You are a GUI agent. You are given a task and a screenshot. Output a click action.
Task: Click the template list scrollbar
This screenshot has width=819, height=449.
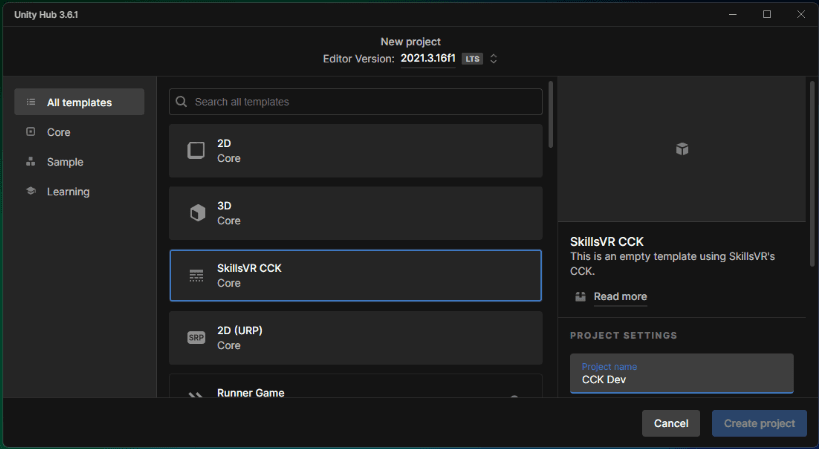point(551,115)
